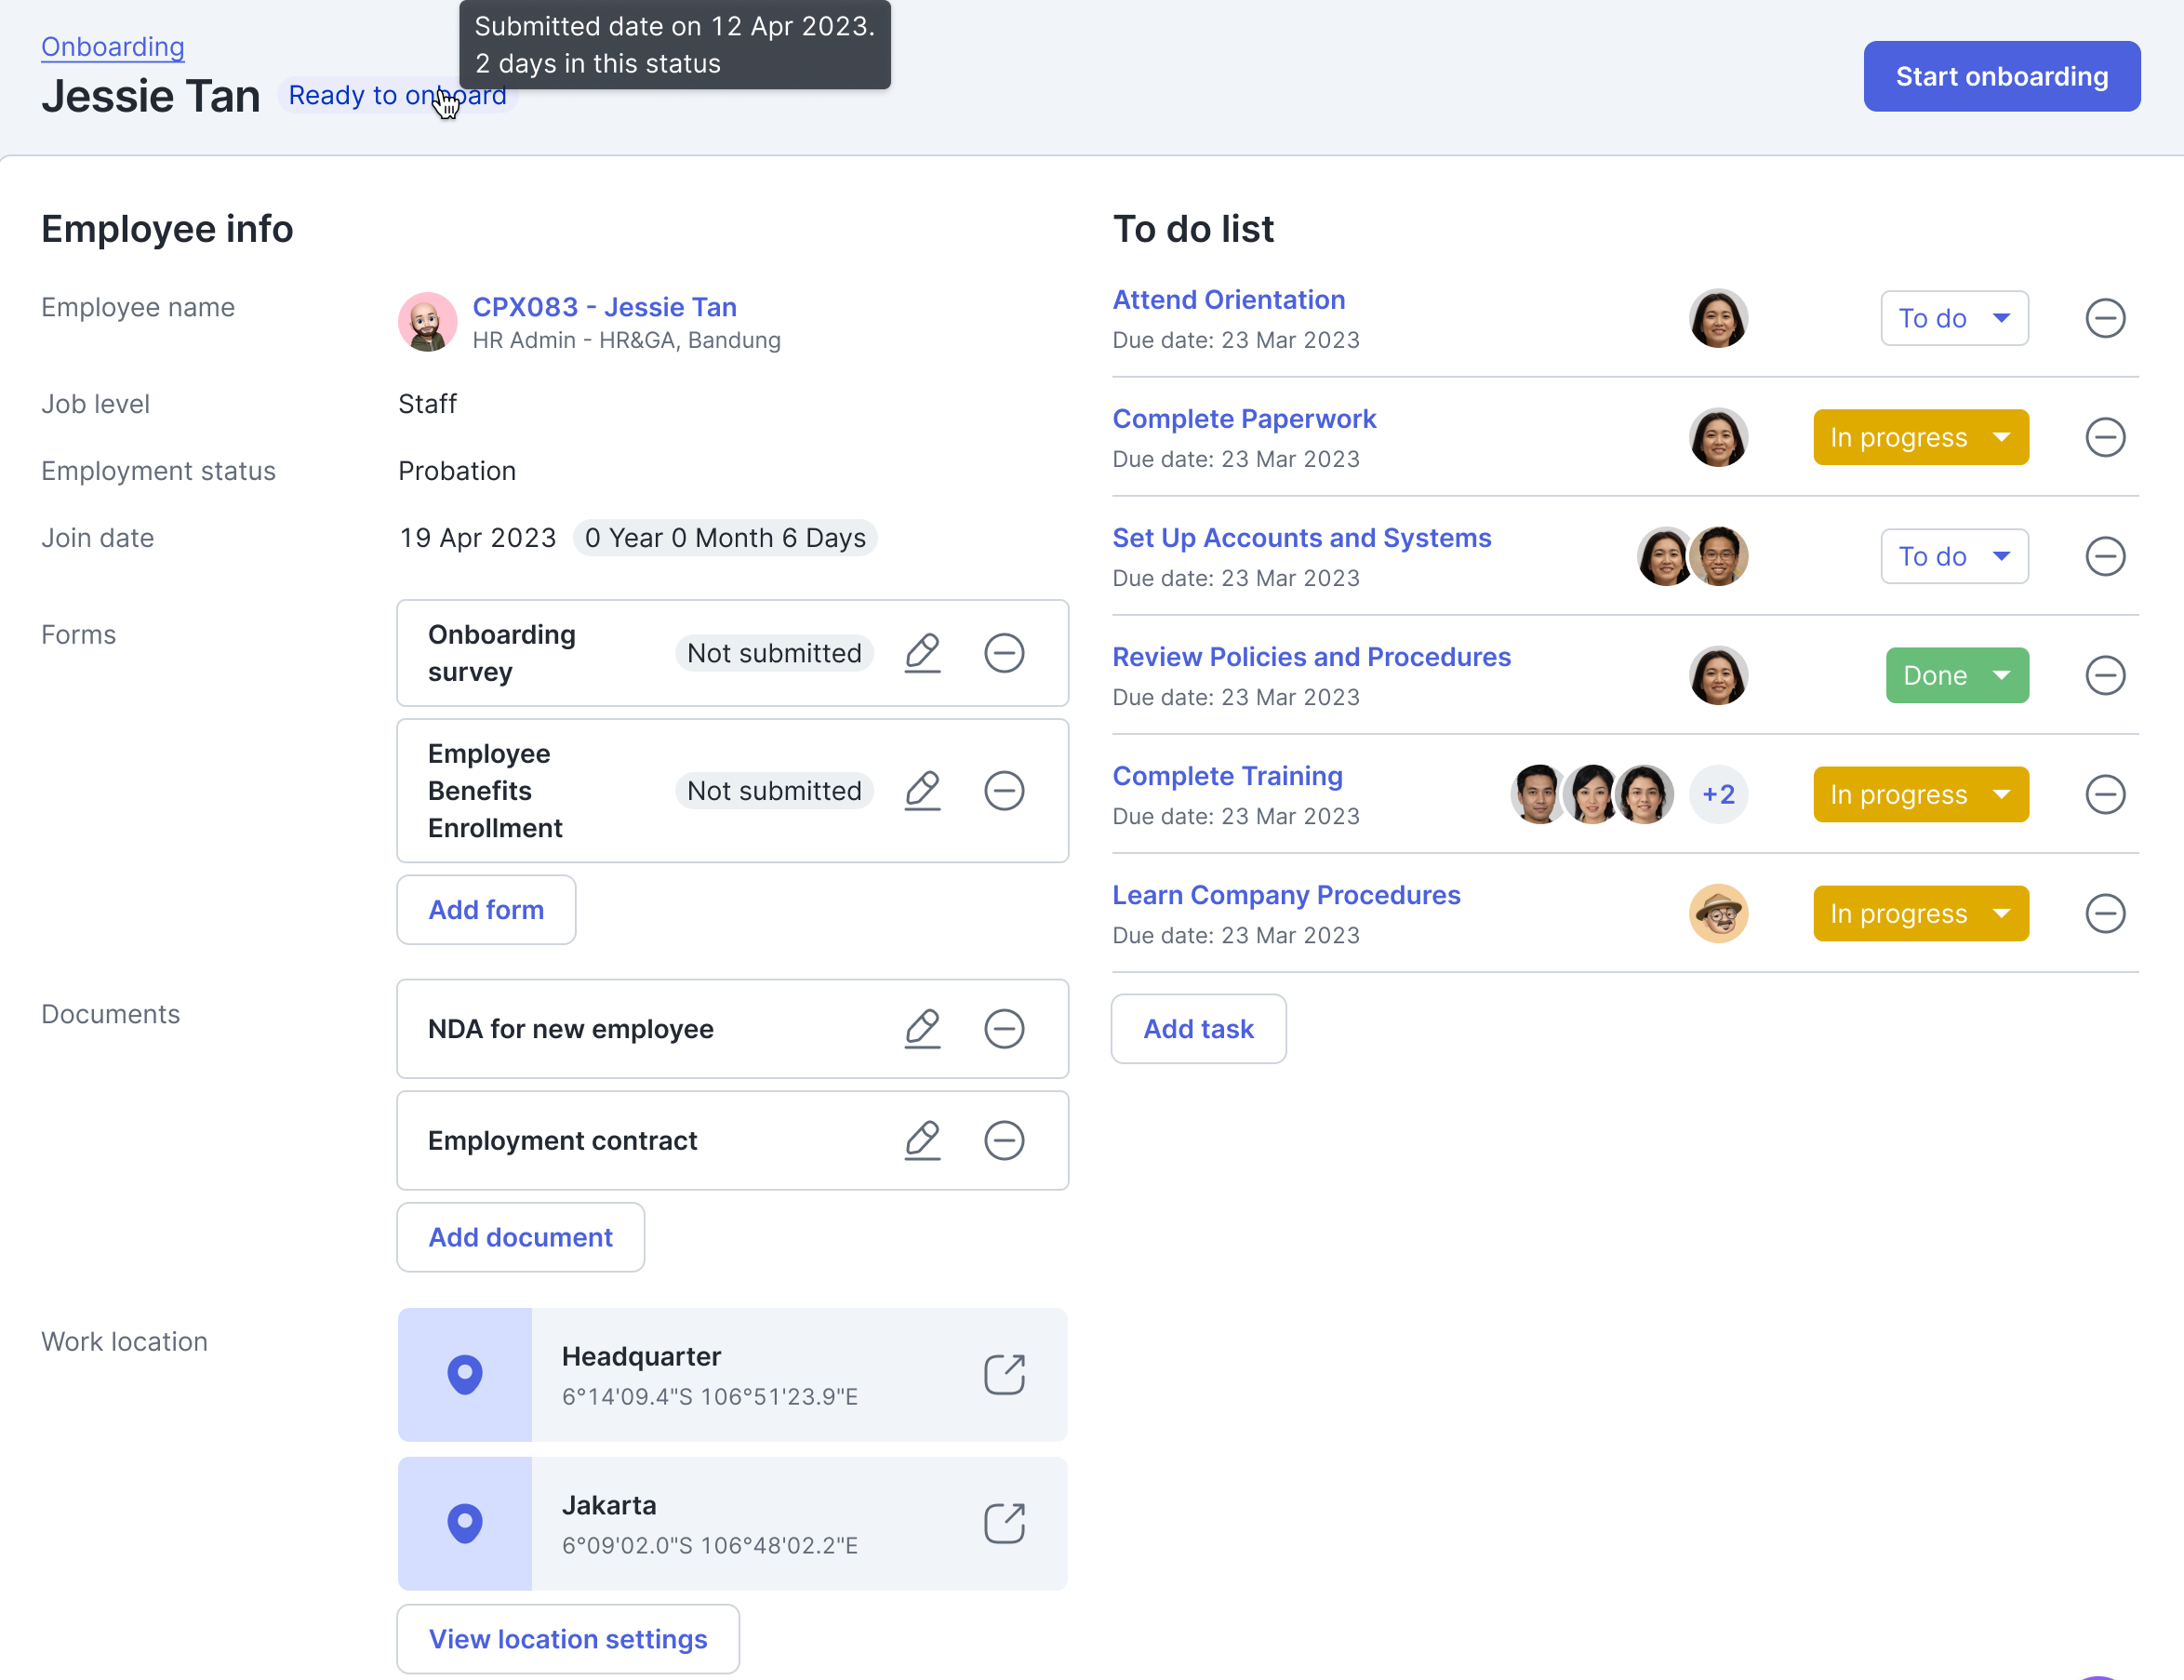Open Jakarta location external link icon
Screen dimensions: 2184x1680
pyautogui.click(x=1004, y=1523)
